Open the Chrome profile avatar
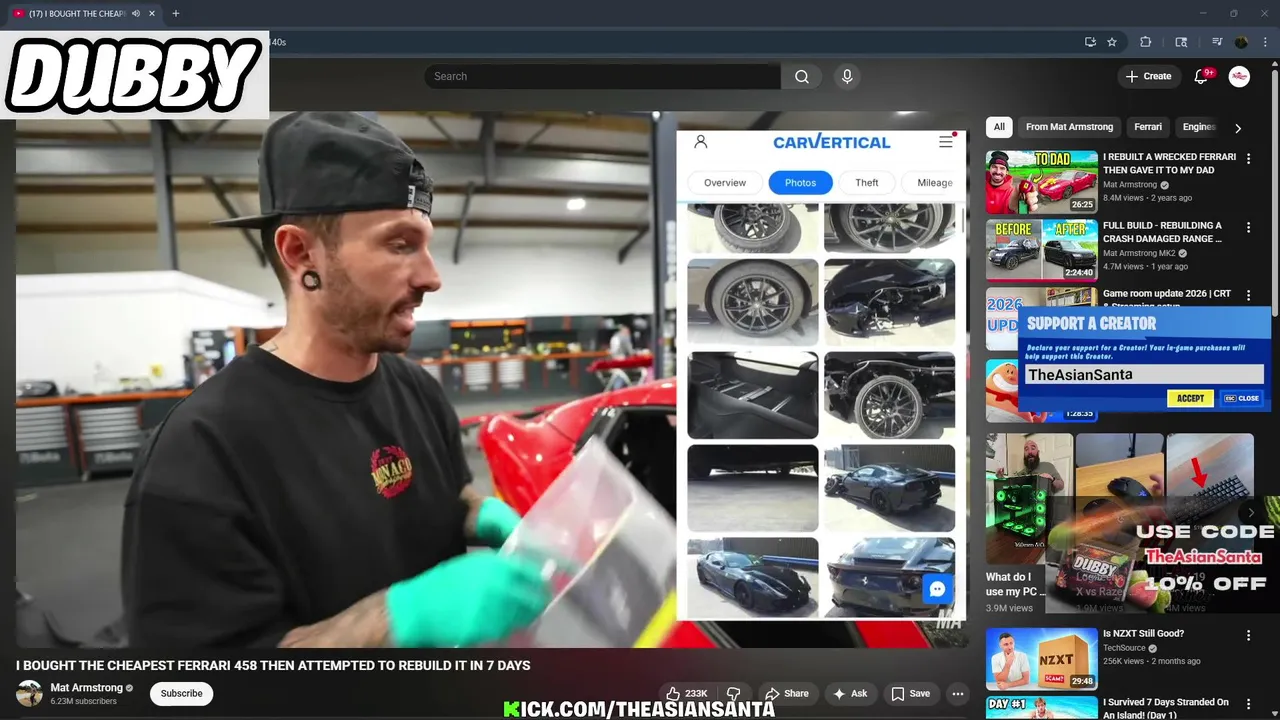Image resolution: width=1280 pixels, height=720 pixels. (x=1241, y=42)
